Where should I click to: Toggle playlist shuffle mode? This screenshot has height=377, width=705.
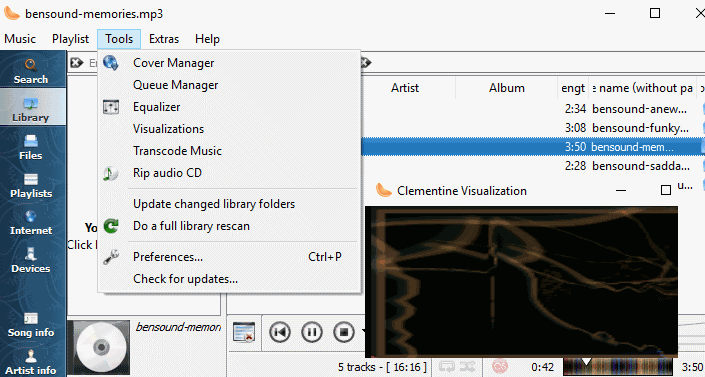tap(467, 367)
